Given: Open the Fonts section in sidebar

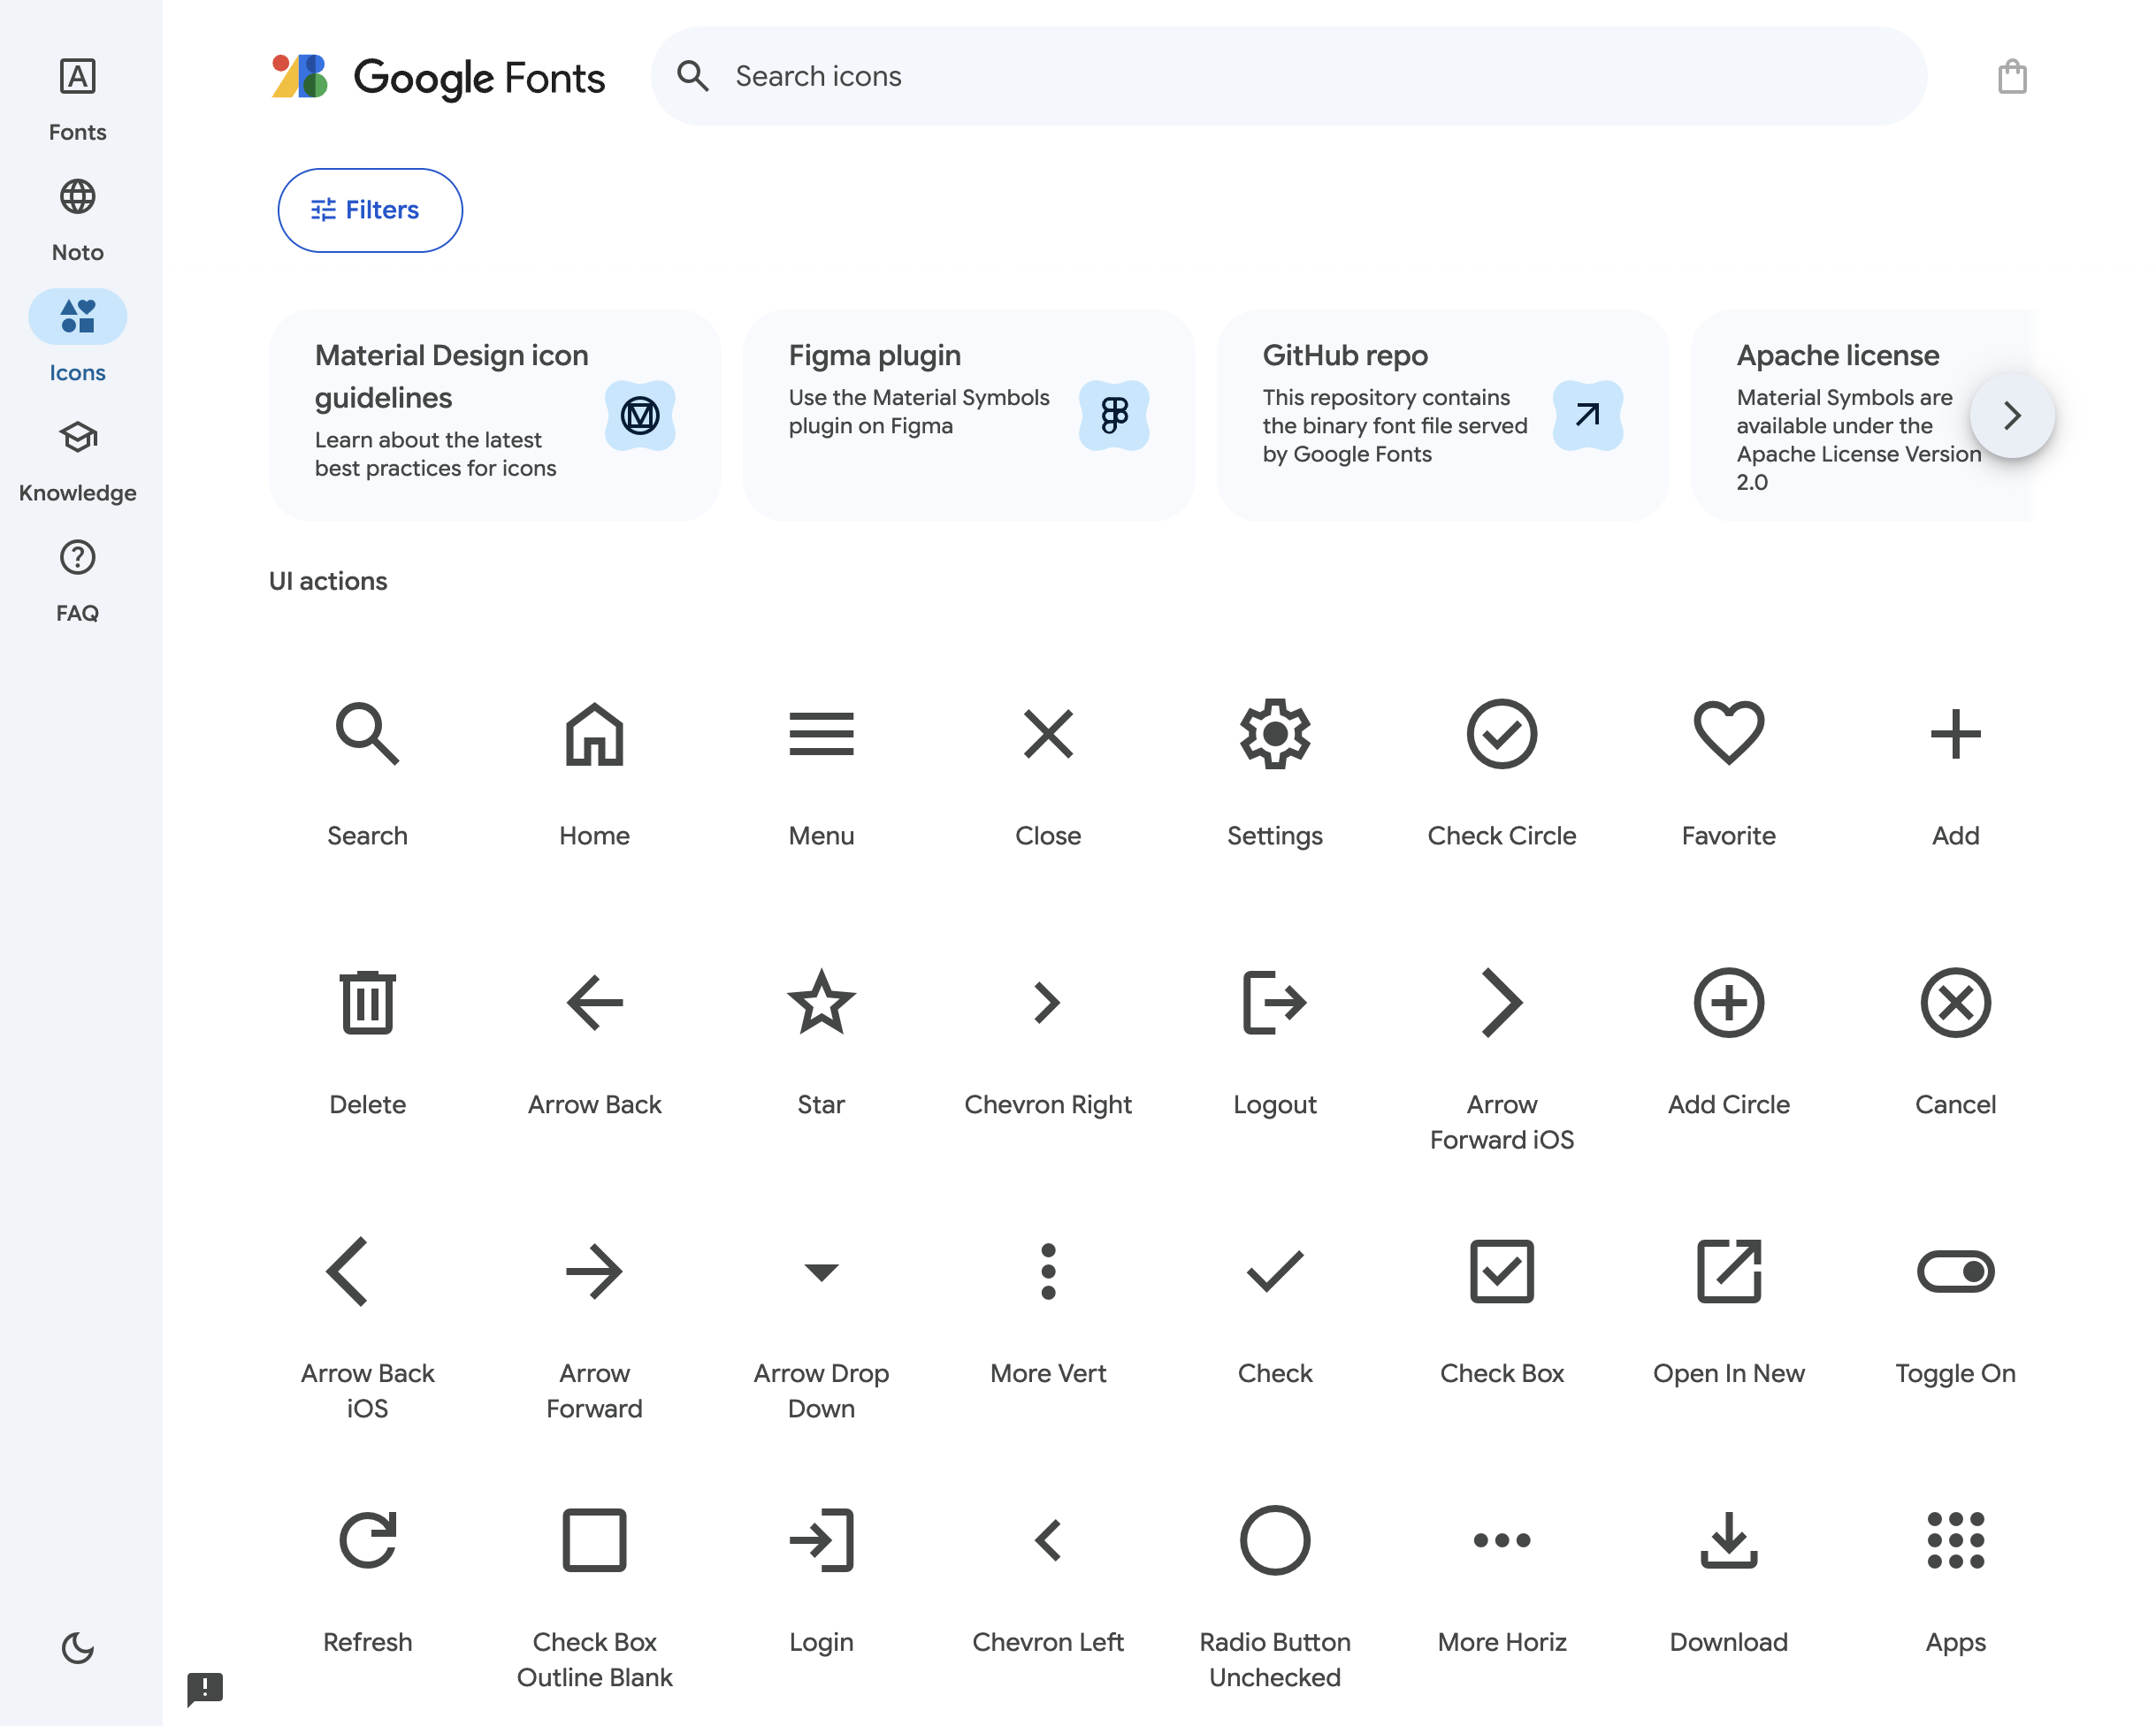Looking at the screenshot, I should tap(77, 100).
